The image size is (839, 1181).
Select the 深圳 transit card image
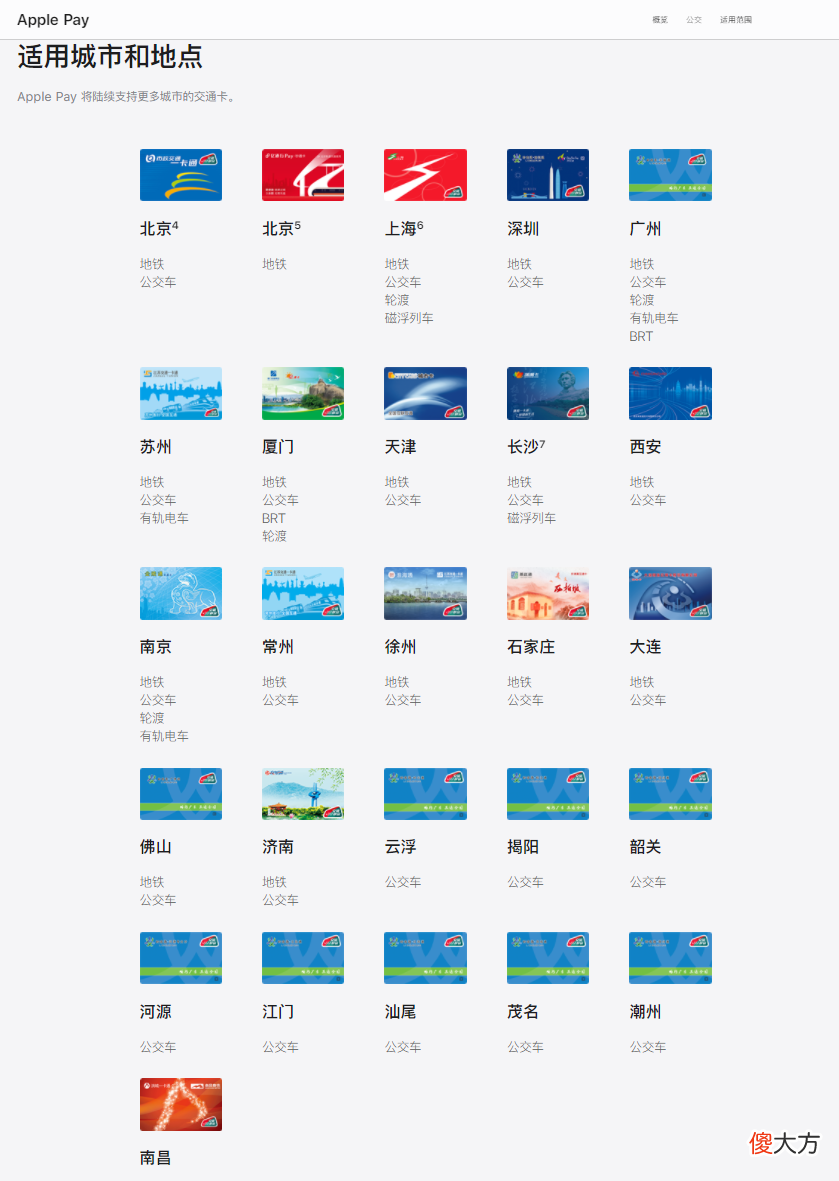(548, 175)
